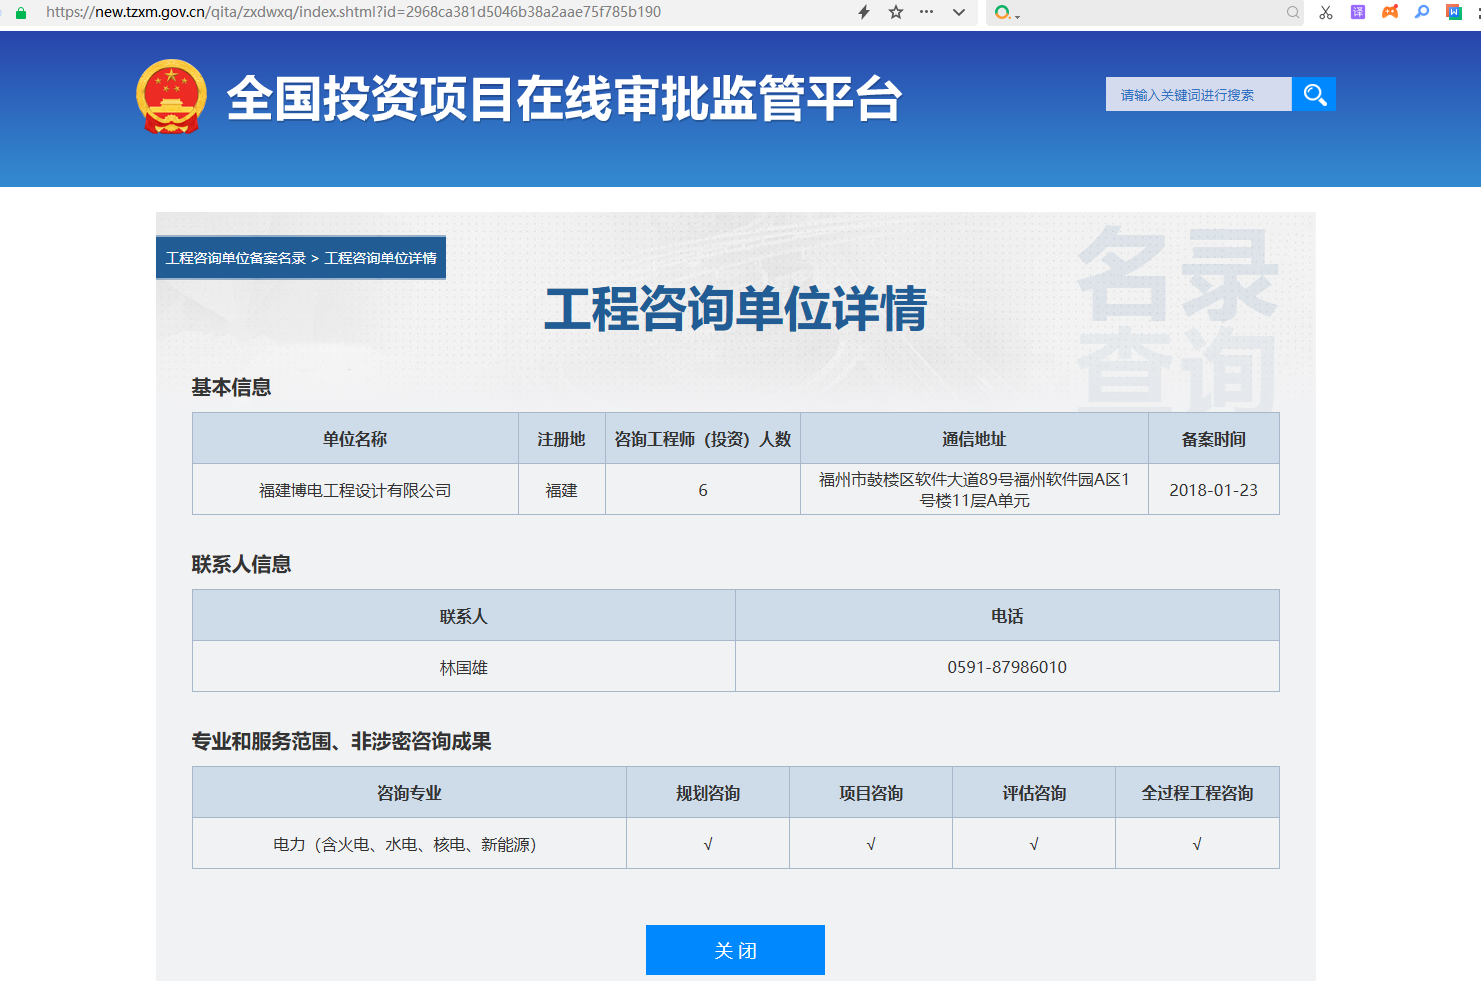
Task: Click the green padlock security icon
Action: pyautogui.click(x=21, y=13)
